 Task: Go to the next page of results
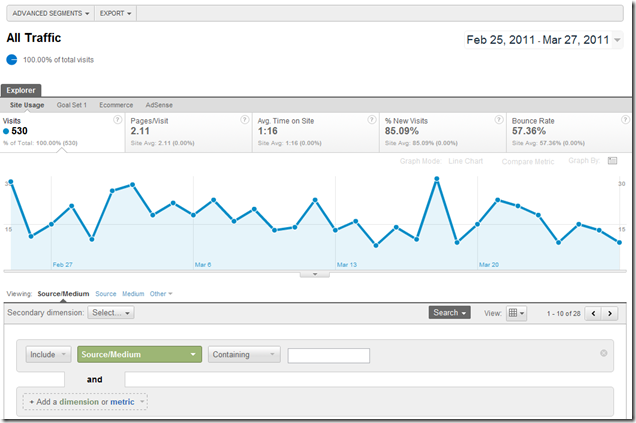coord(610,313)
